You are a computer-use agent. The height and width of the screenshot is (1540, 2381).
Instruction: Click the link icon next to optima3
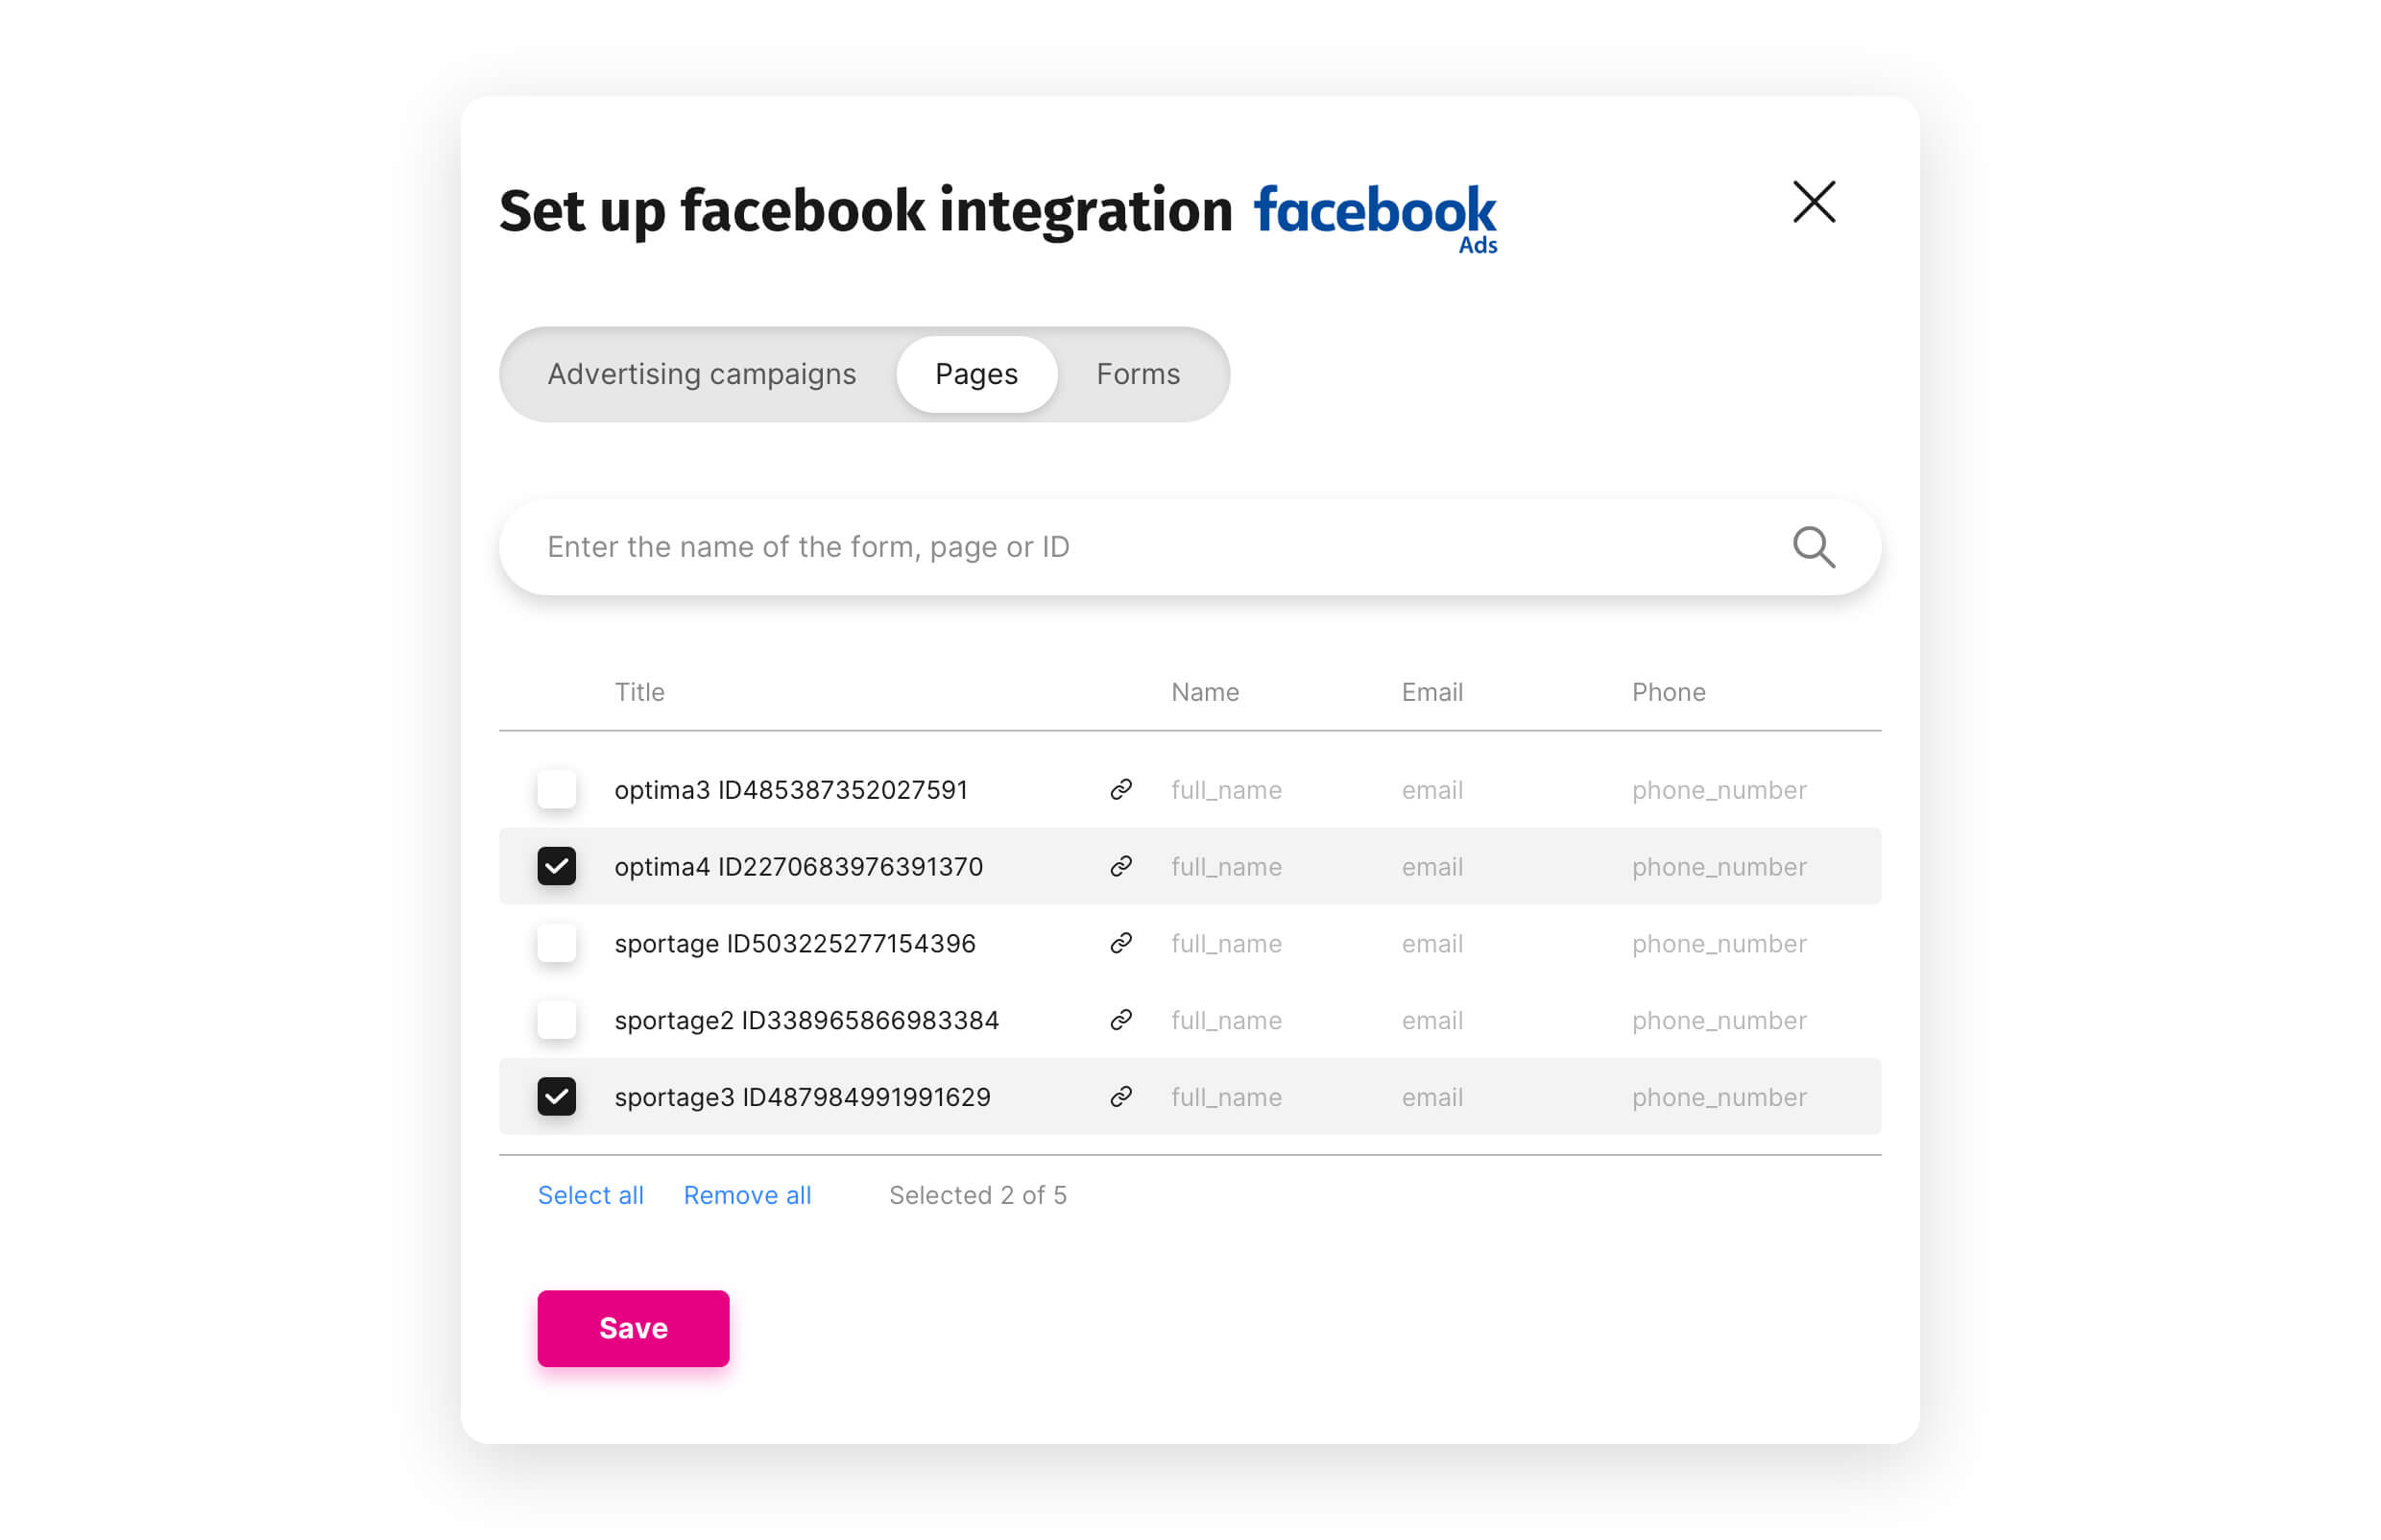(1120, 789)
